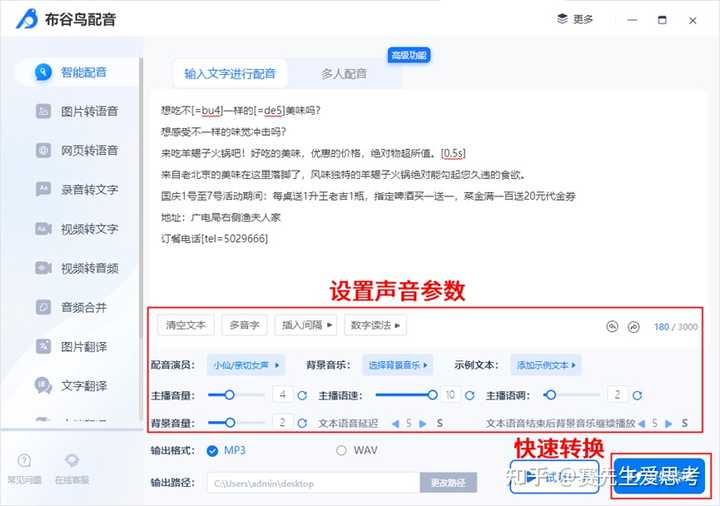Click the 主播语调 value box
This screenshot has width=720, height=506.
point(618,395)
